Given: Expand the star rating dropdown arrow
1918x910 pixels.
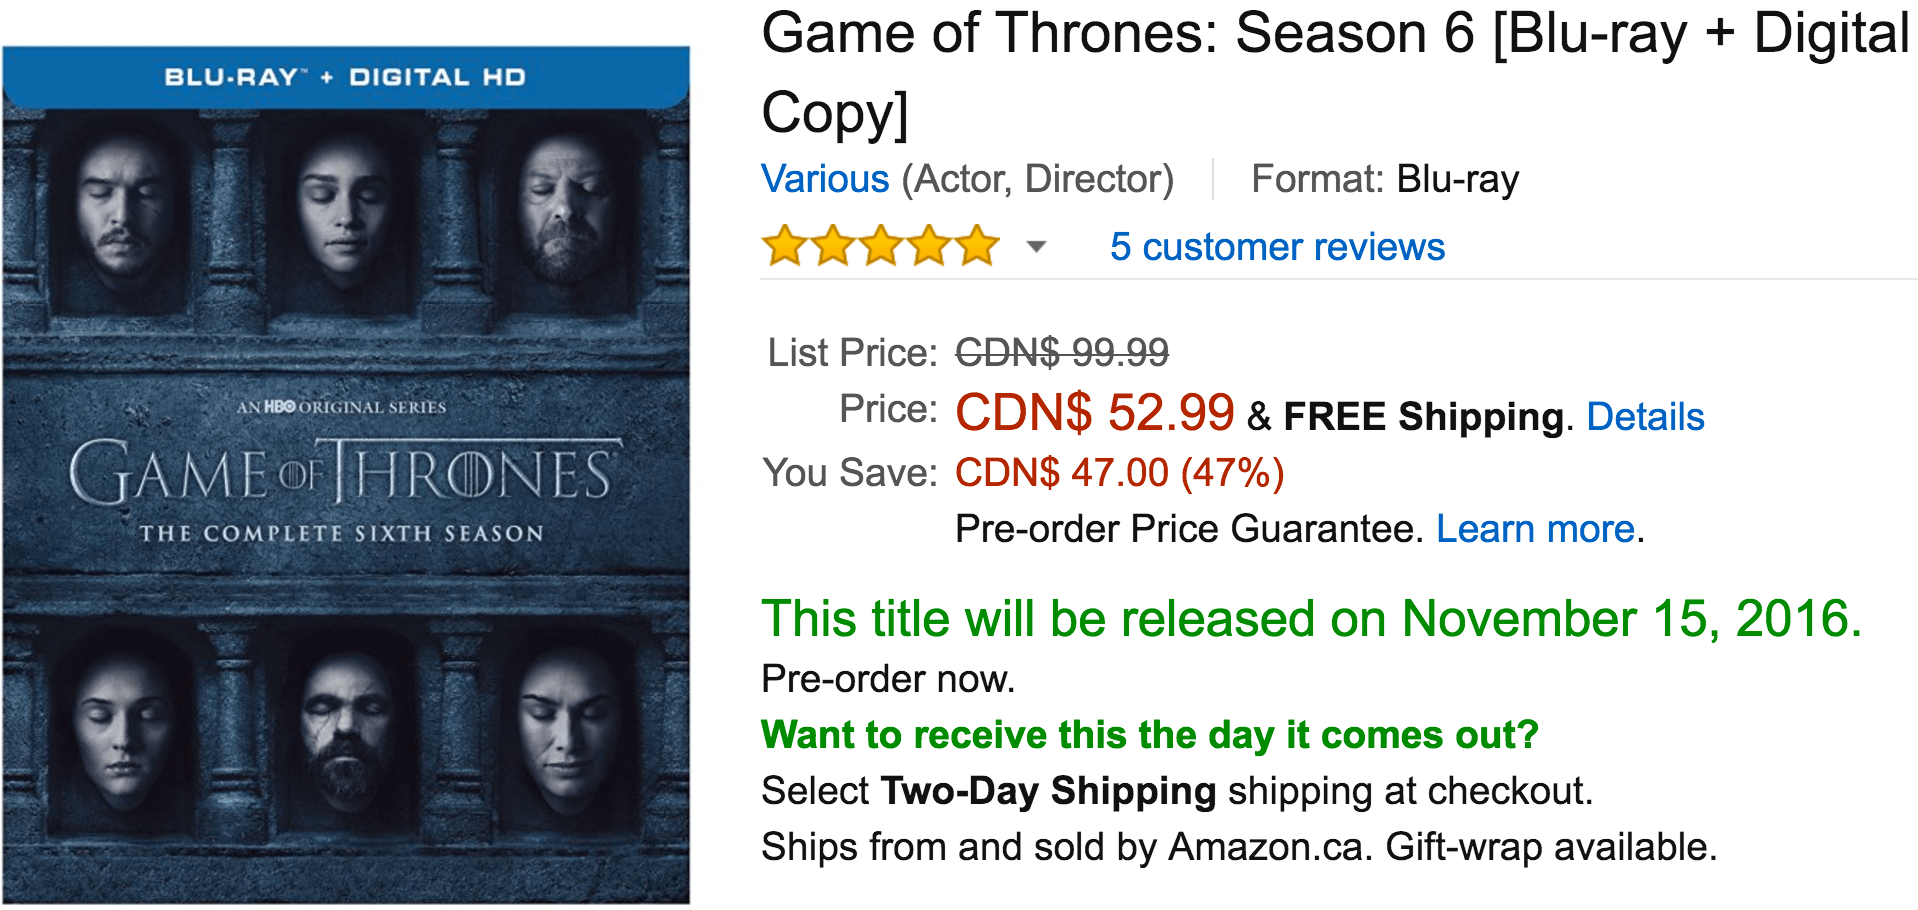Looking at the screenshot, I should [x=1036, y=247].
